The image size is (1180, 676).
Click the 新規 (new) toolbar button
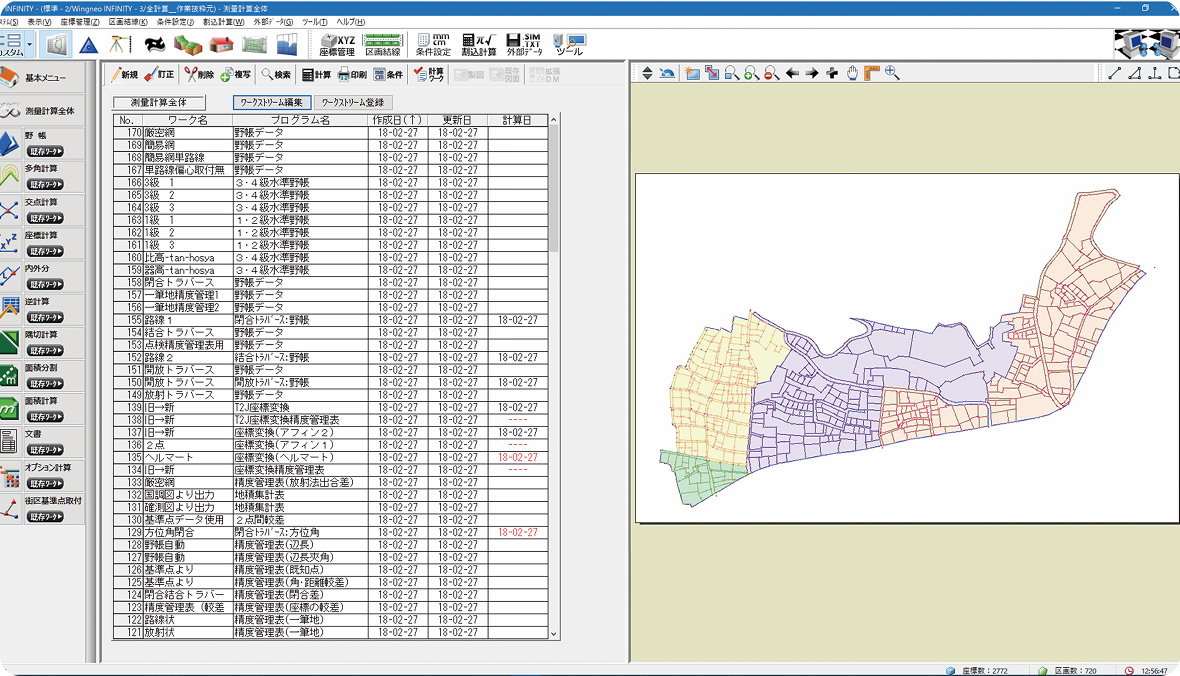tap(125, 75)
